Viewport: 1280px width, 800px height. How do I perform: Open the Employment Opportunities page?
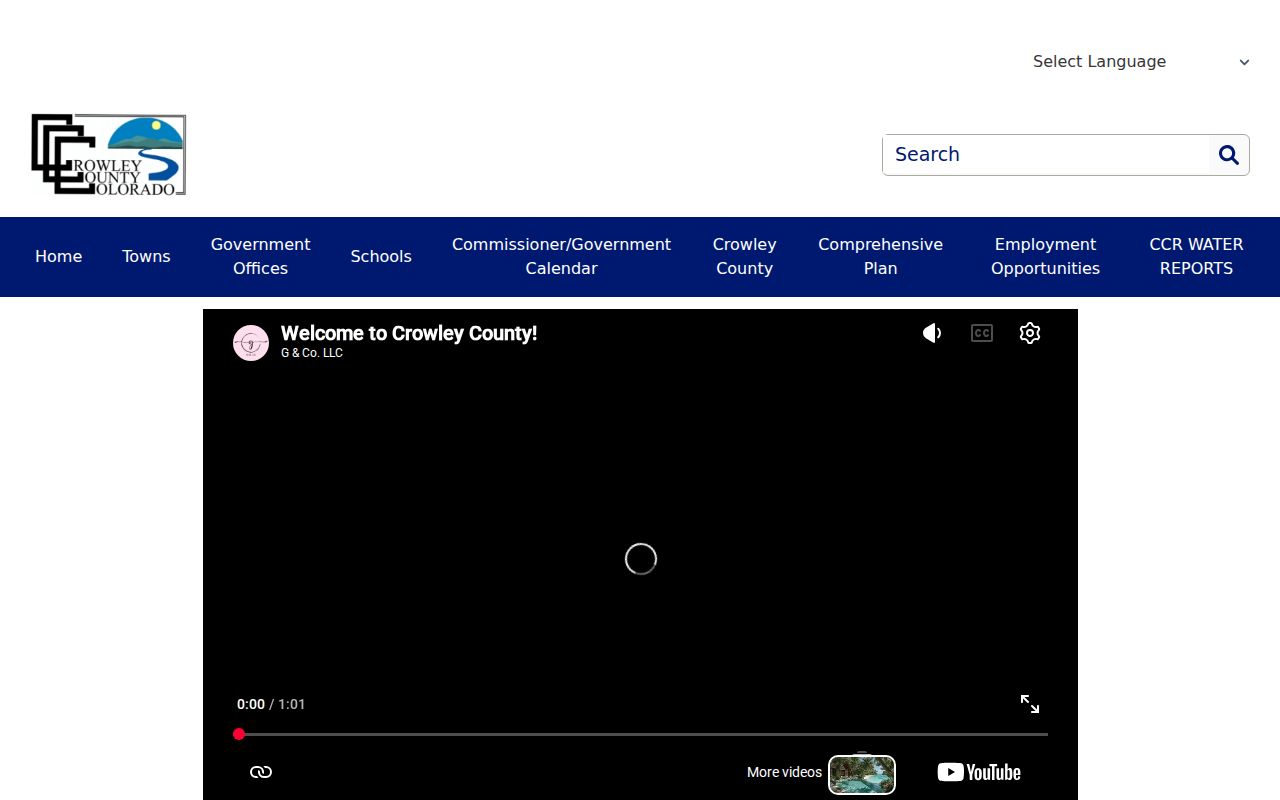point(1046,257)
